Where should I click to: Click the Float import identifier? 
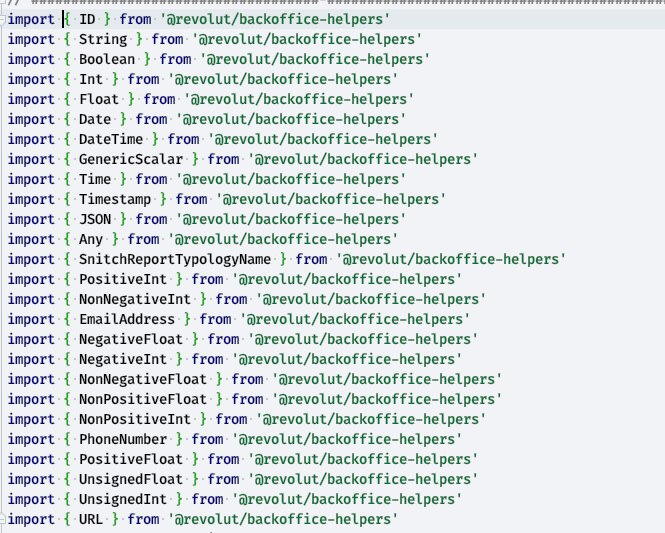tap(99, 99)
